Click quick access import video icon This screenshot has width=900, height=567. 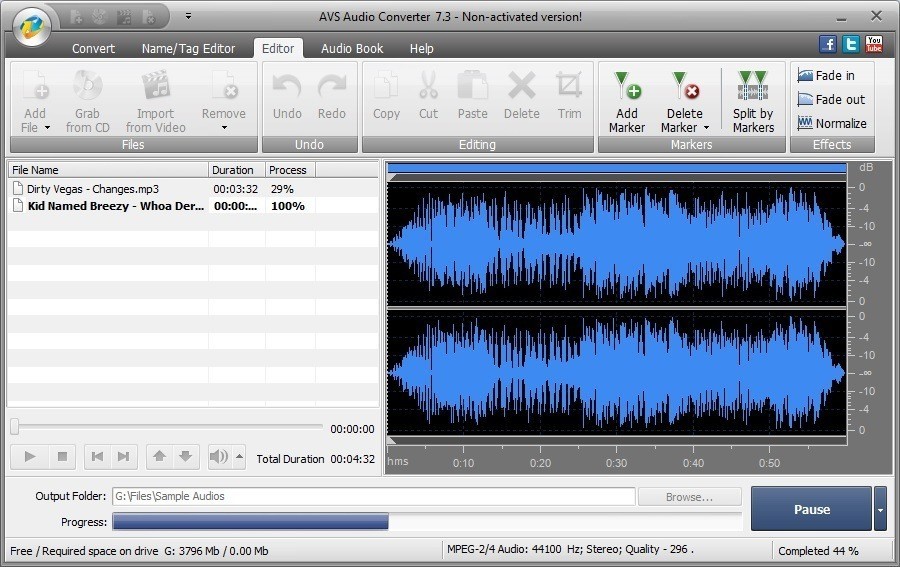click(x=124, y=17)
